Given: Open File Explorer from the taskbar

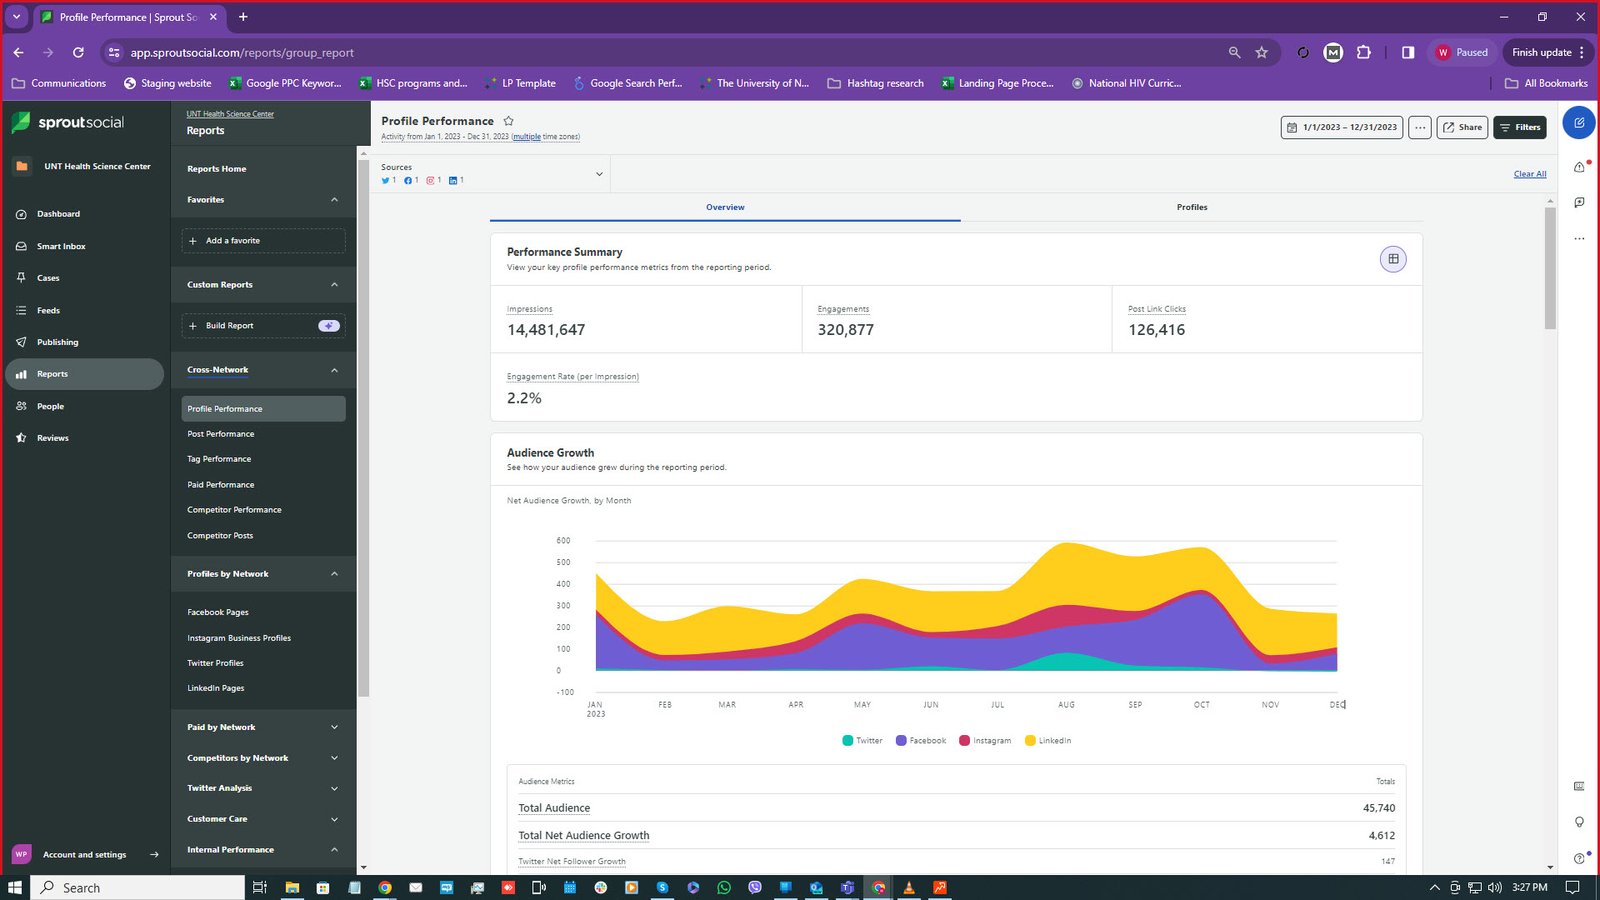Looking at the screenshot, I should tap(292, 887).
